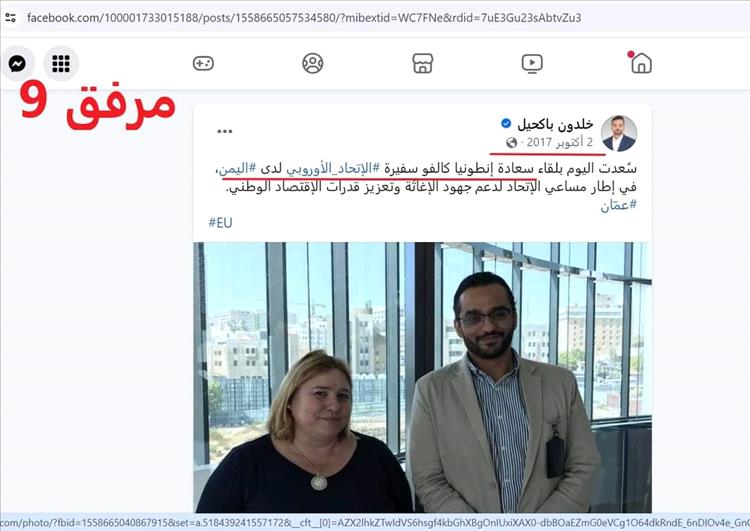The width and height of the screenshot is (750, 531).
Task: Open the Facebook menu grid icon
Action: 61,63
